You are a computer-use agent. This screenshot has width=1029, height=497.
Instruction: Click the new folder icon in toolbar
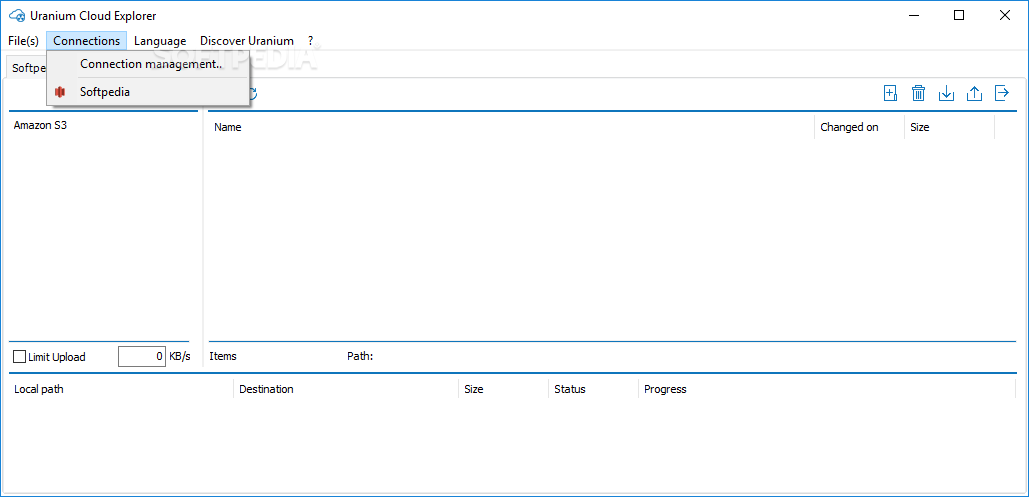click(x=891, y=93)
